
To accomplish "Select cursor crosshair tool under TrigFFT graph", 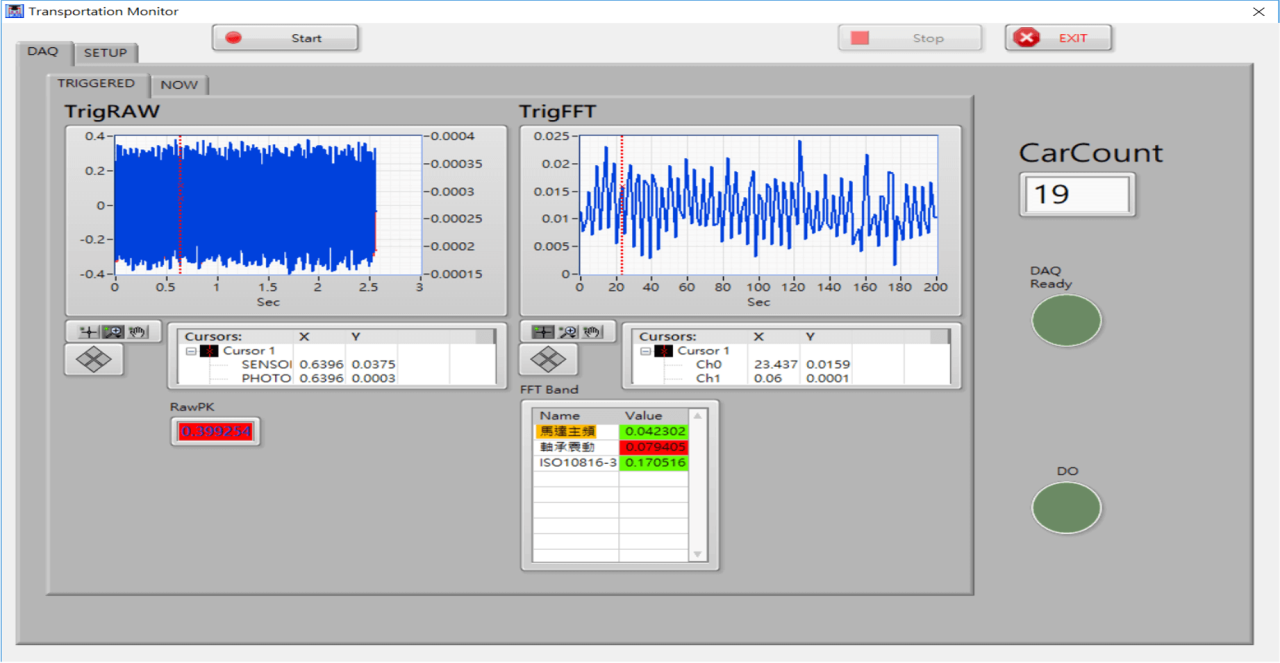I will click(543, 331).
